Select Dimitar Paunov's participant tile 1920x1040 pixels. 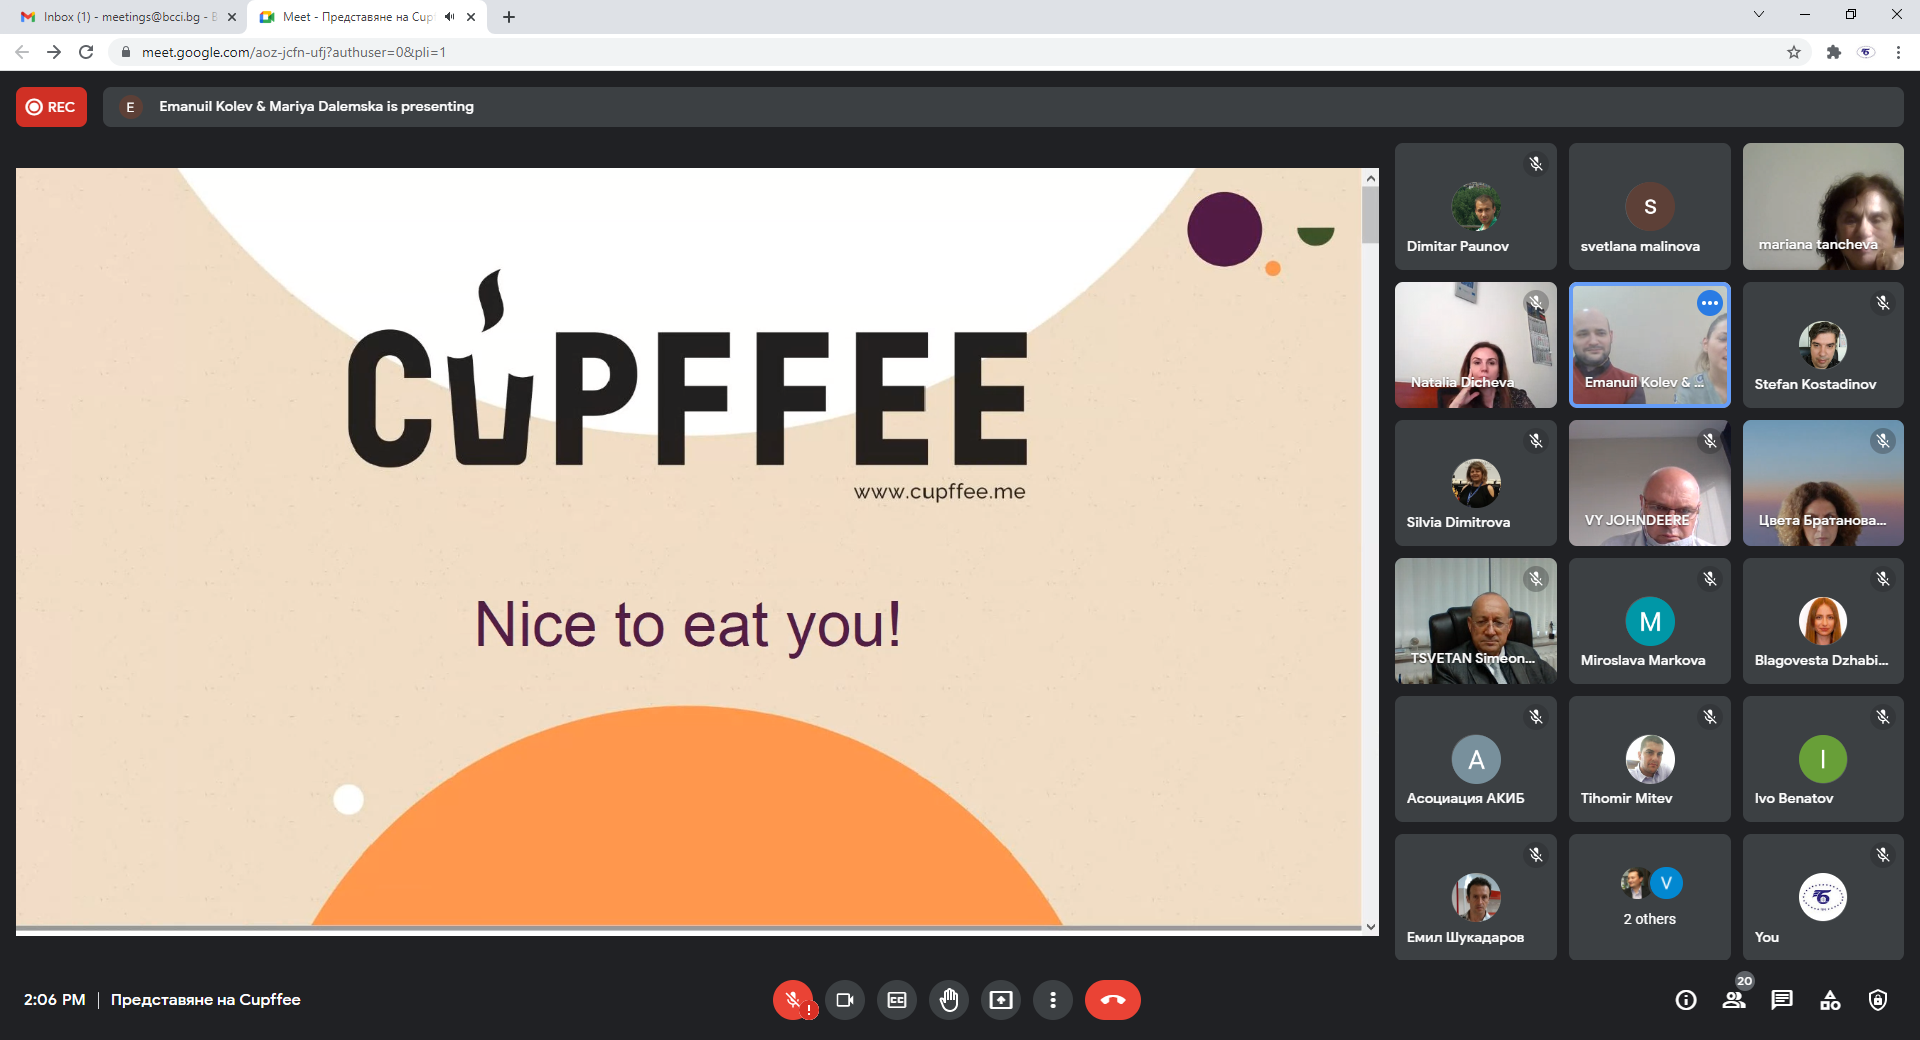[1476, 206]
